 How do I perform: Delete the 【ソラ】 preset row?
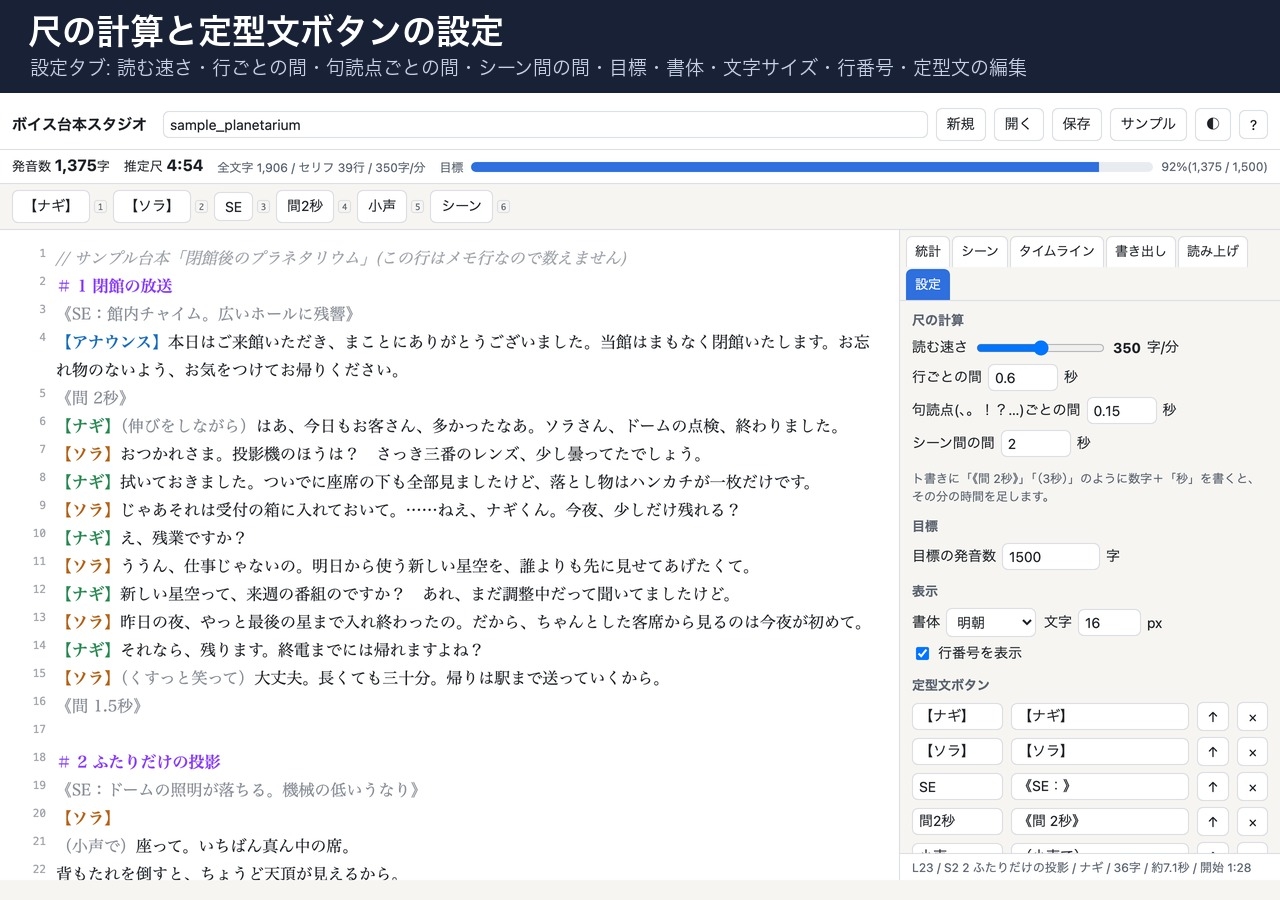1252,752
